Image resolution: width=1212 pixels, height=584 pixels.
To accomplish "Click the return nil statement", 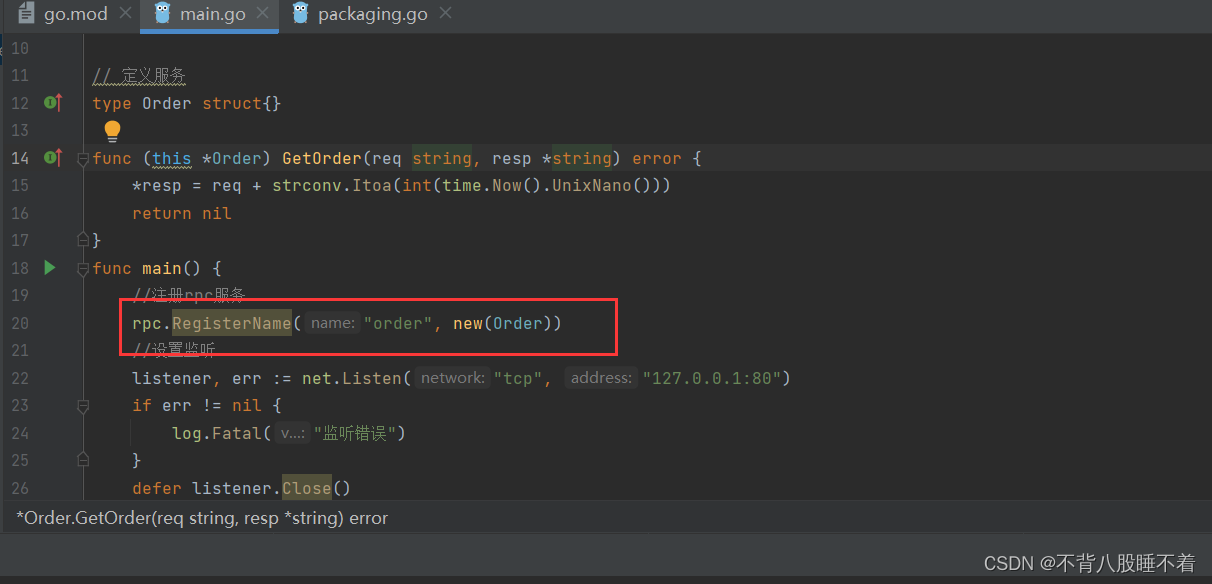I will (x=182, y=213).
